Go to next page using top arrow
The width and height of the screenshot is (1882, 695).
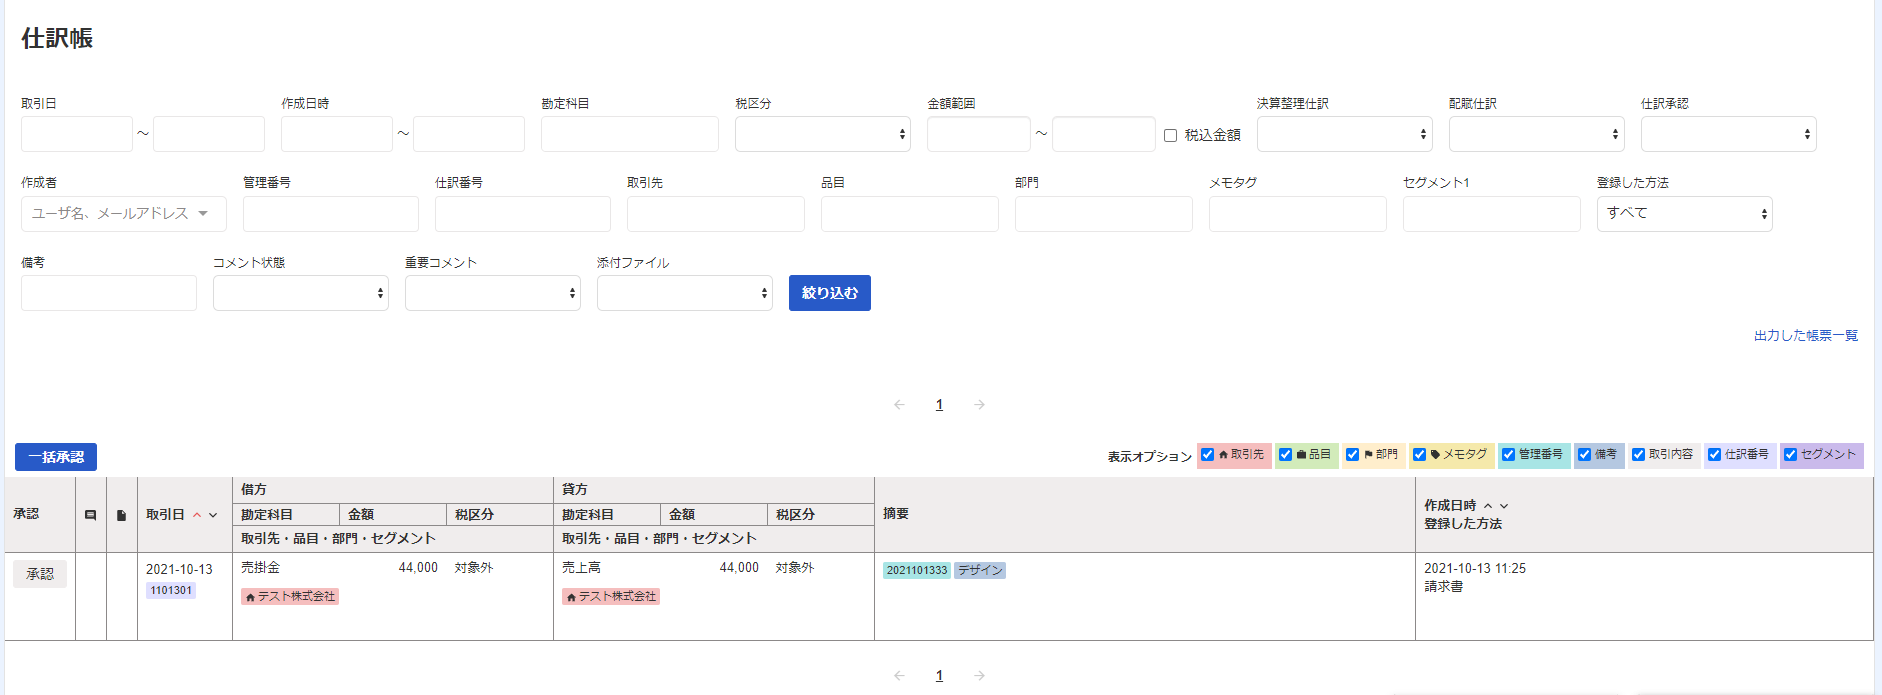[x=979, y=405]
